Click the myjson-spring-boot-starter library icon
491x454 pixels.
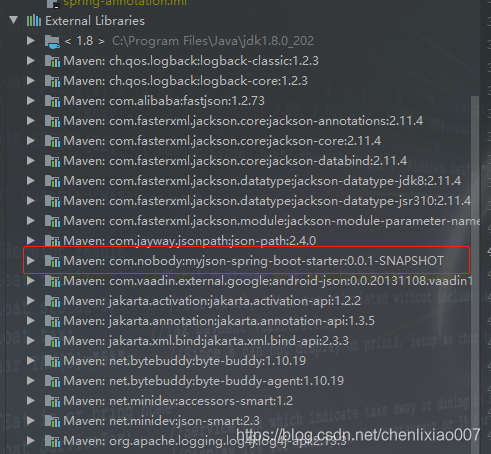(52, 261)
